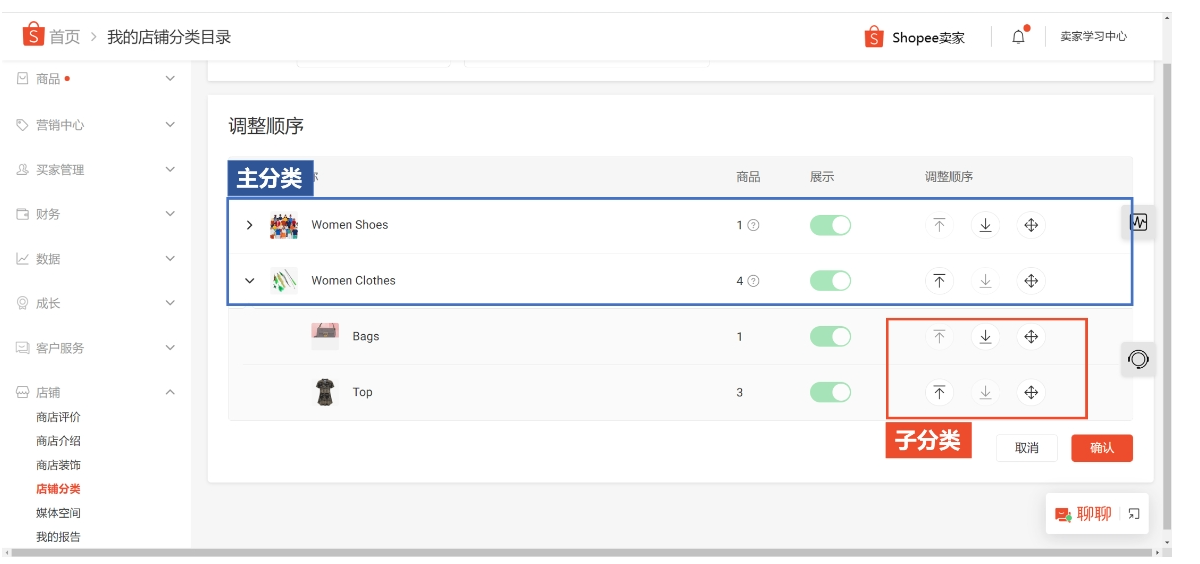Toggle display switch for Top subcategory

point(830,393)
